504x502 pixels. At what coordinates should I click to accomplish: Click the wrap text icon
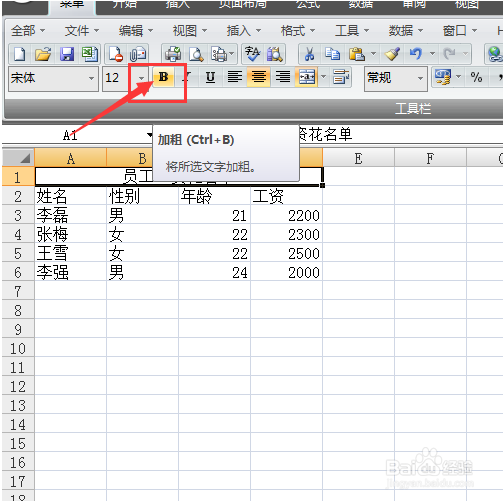[x=341, y=77]
